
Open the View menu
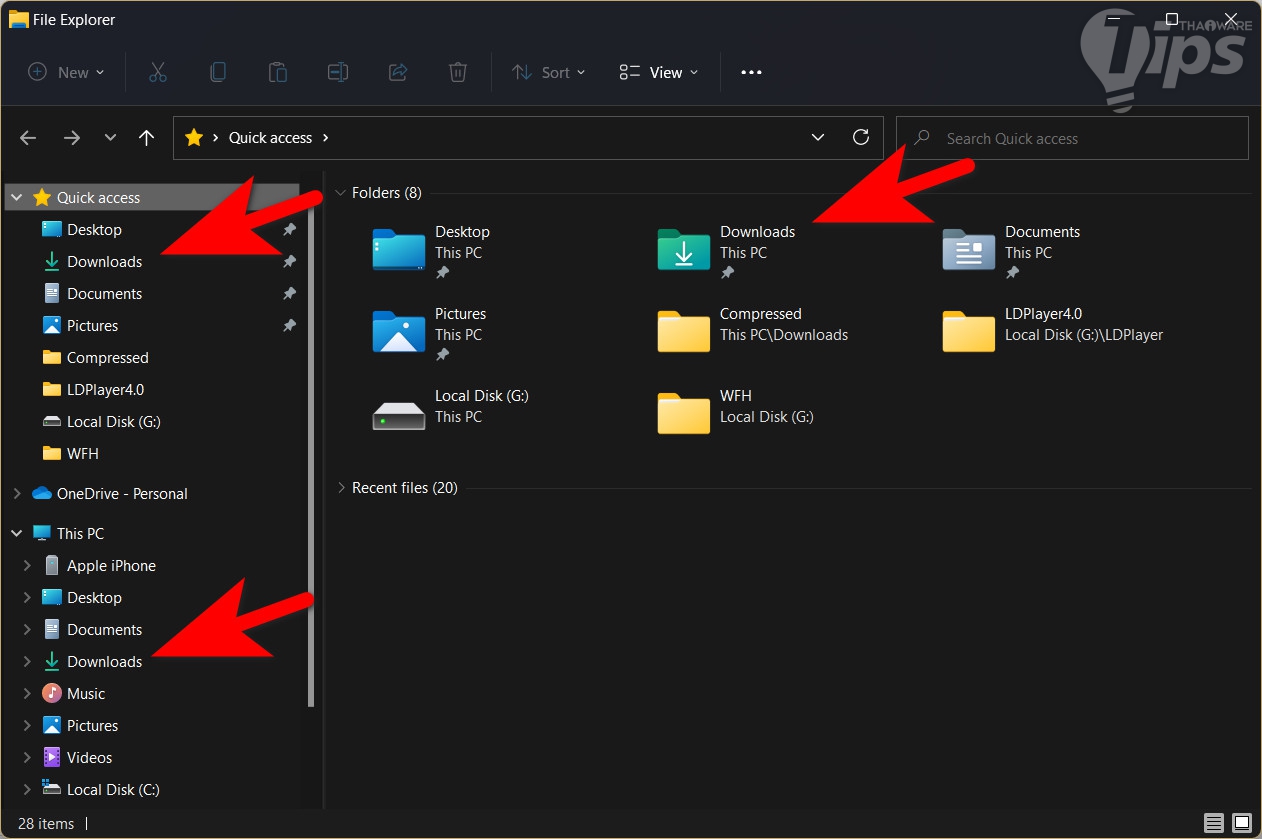click(659, 72)
